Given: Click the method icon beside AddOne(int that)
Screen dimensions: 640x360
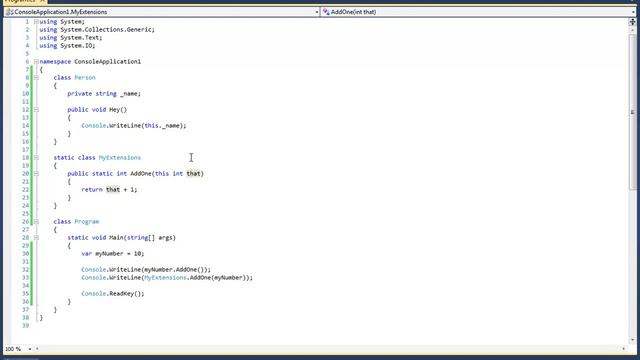Looking at the screenshot, I should pos(326,12).
